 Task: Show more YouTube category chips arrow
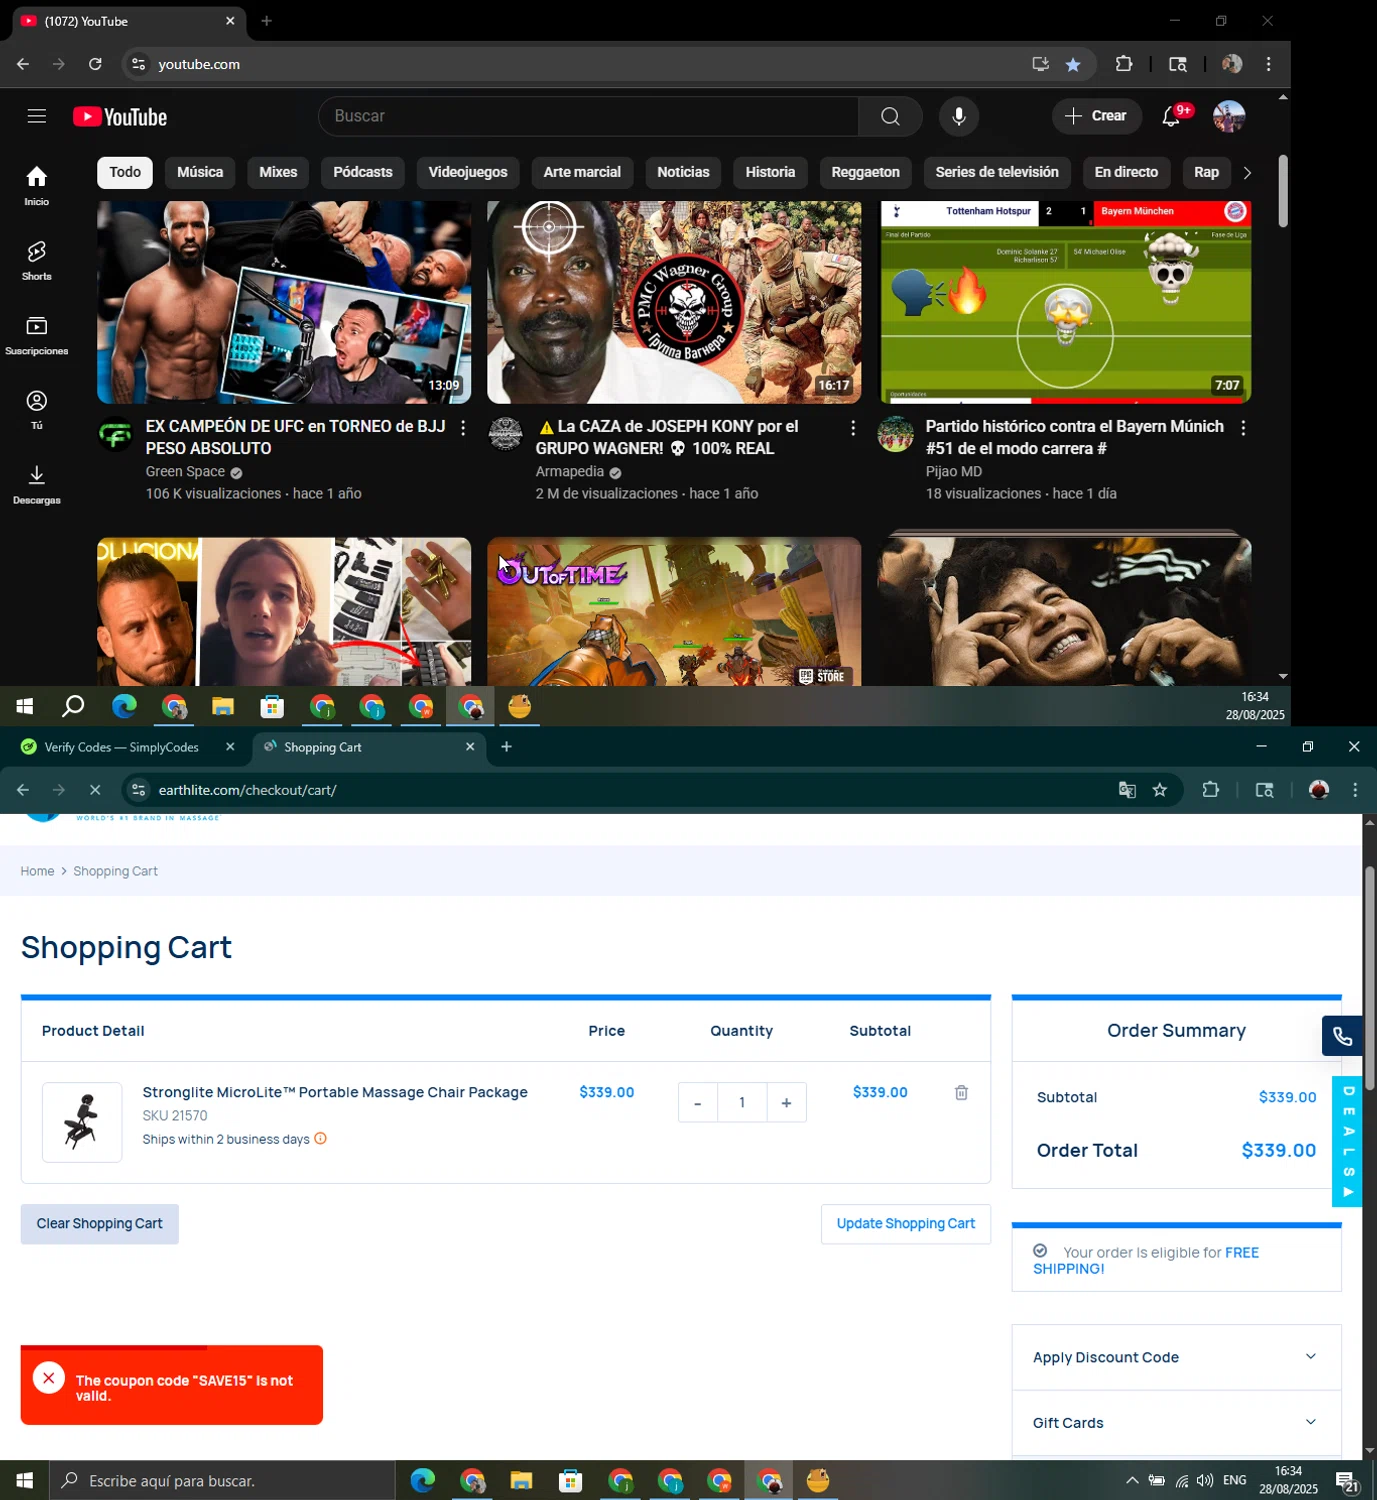[x=1247, y=172]
